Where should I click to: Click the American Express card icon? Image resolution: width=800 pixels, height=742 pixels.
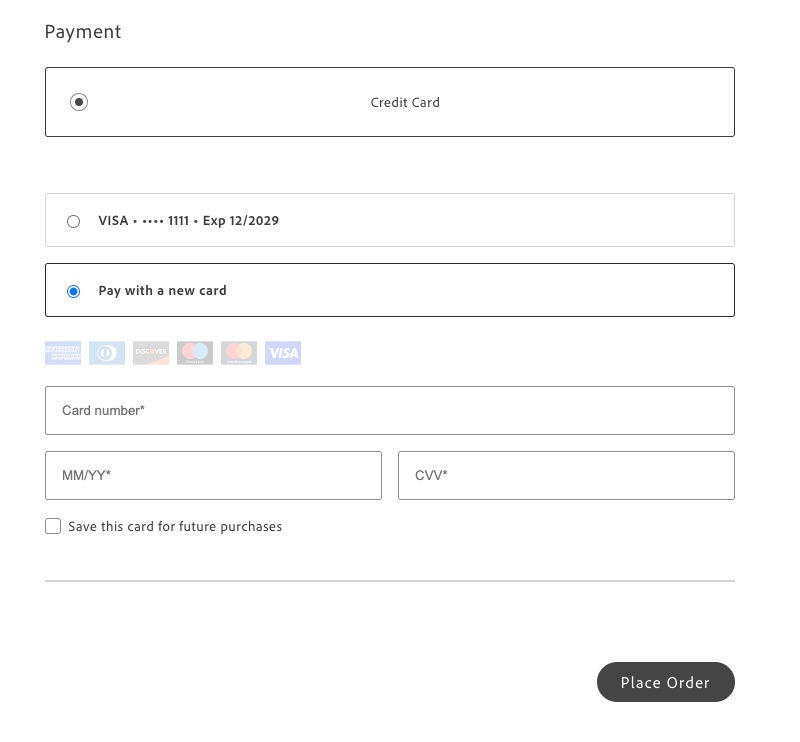coord(62,353)
